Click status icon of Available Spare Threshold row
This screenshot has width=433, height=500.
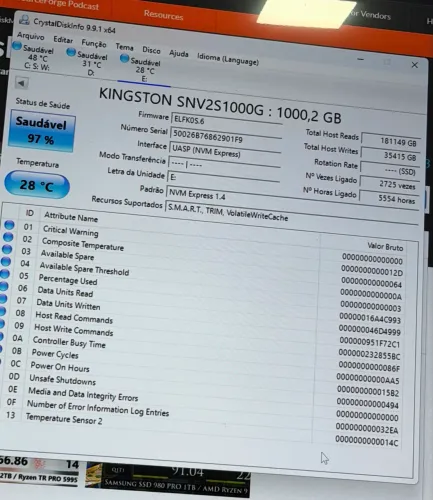point(6,262)
